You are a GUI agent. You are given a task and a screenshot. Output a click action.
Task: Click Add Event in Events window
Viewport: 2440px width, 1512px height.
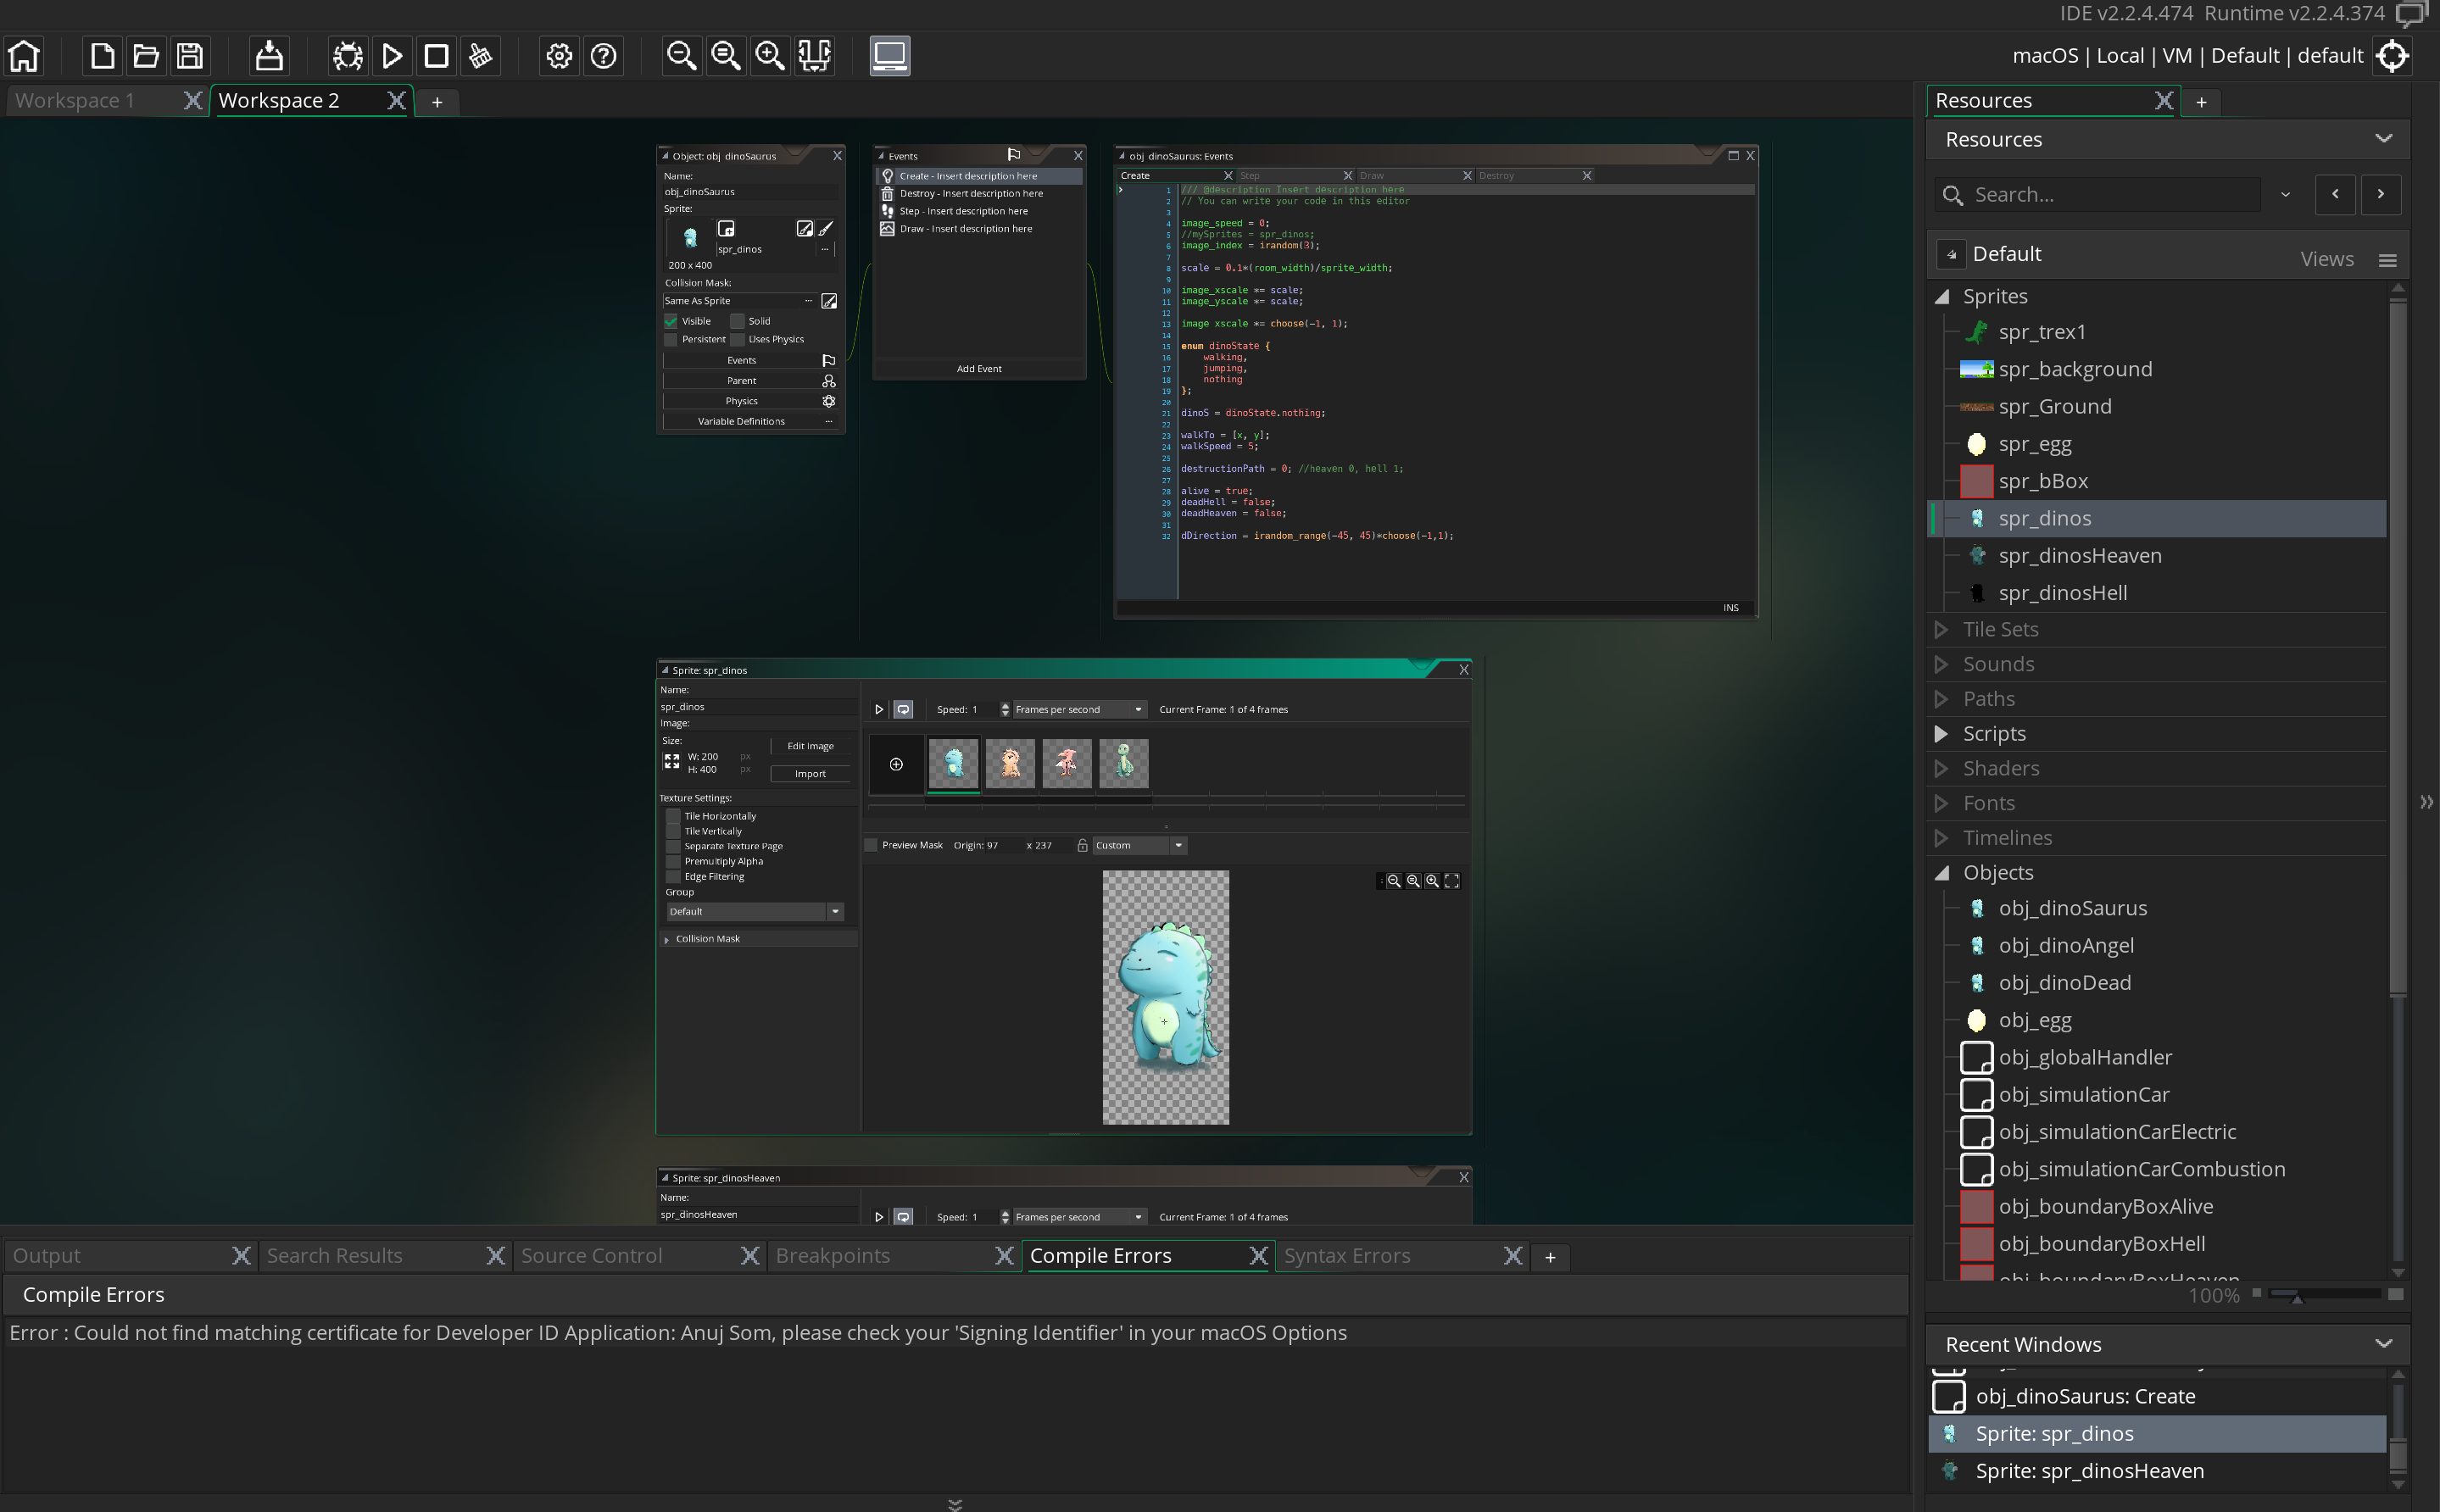point(978,369)
